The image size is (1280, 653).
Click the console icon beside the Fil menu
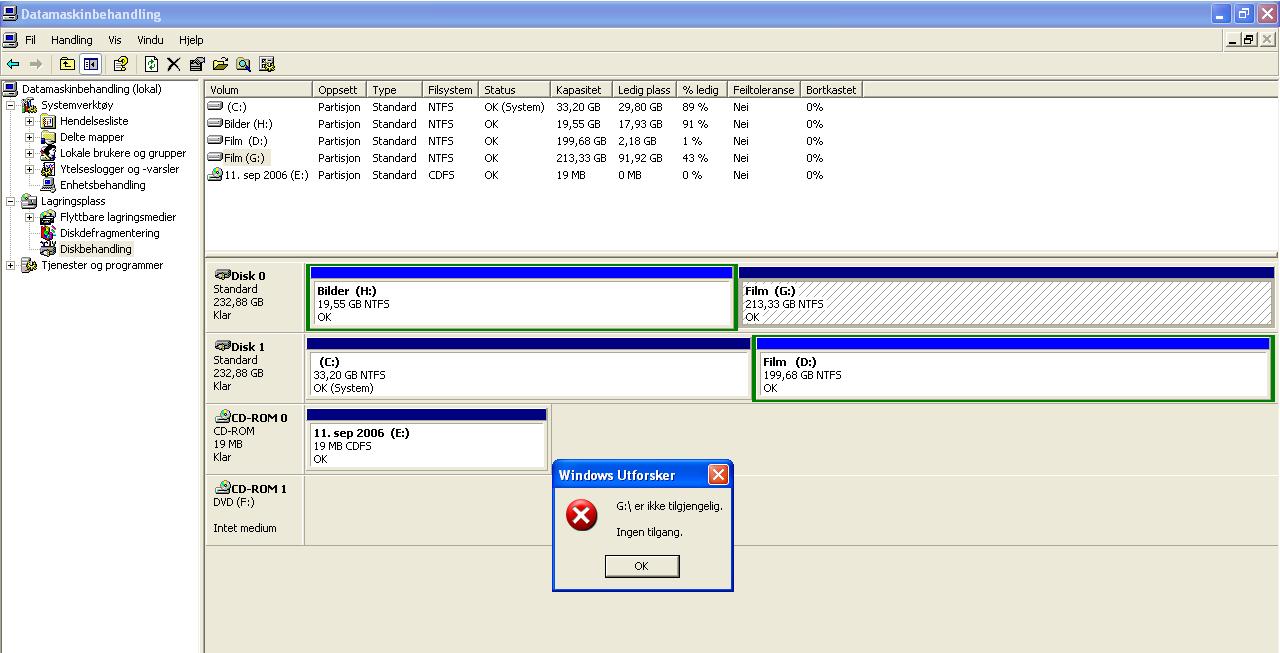10,40
